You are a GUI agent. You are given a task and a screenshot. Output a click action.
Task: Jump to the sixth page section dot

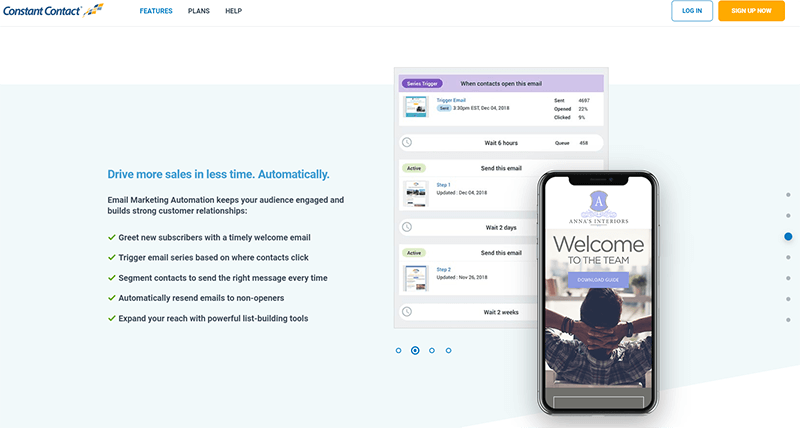(788, 299)
